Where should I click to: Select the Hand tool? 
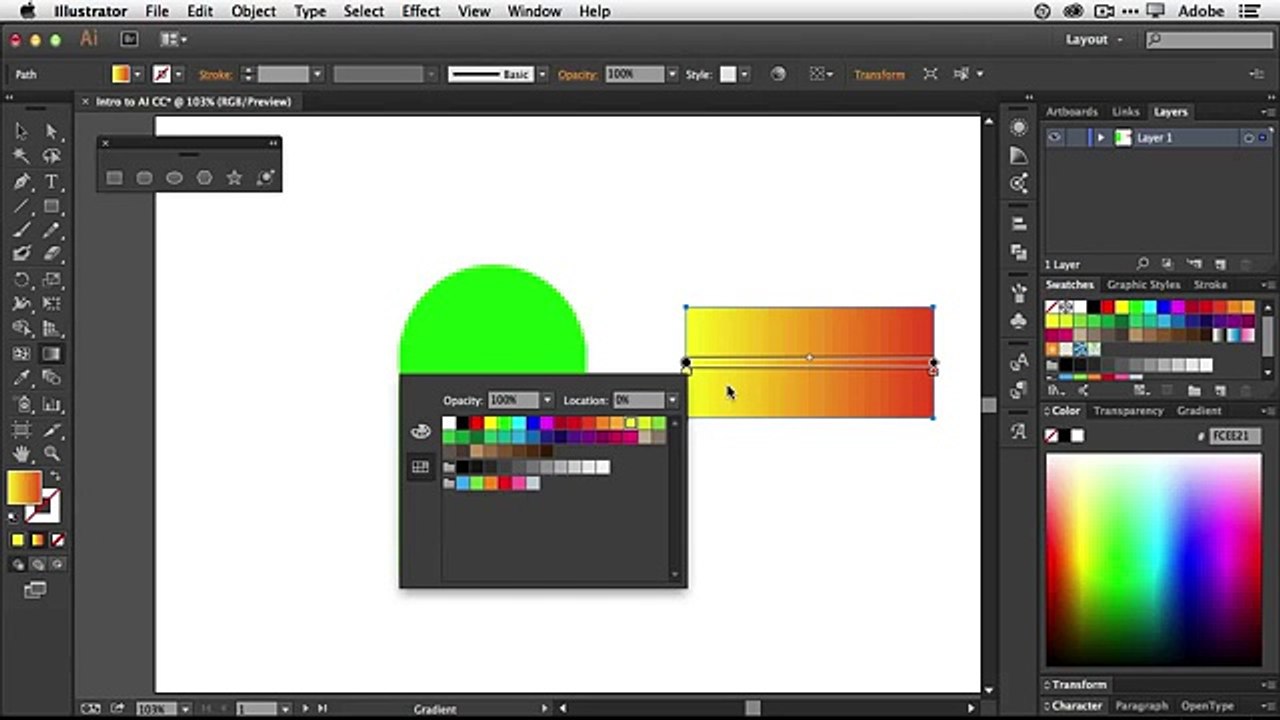pyautogui.click(x=21, y=453)
